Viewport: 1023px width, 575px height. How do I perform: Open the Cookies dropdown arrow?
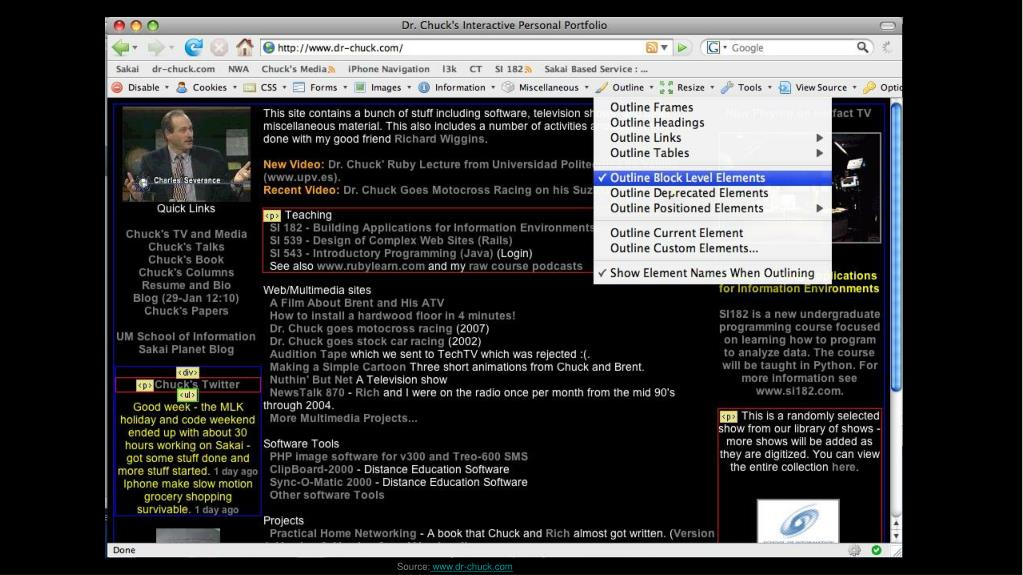tap(234, 87)
